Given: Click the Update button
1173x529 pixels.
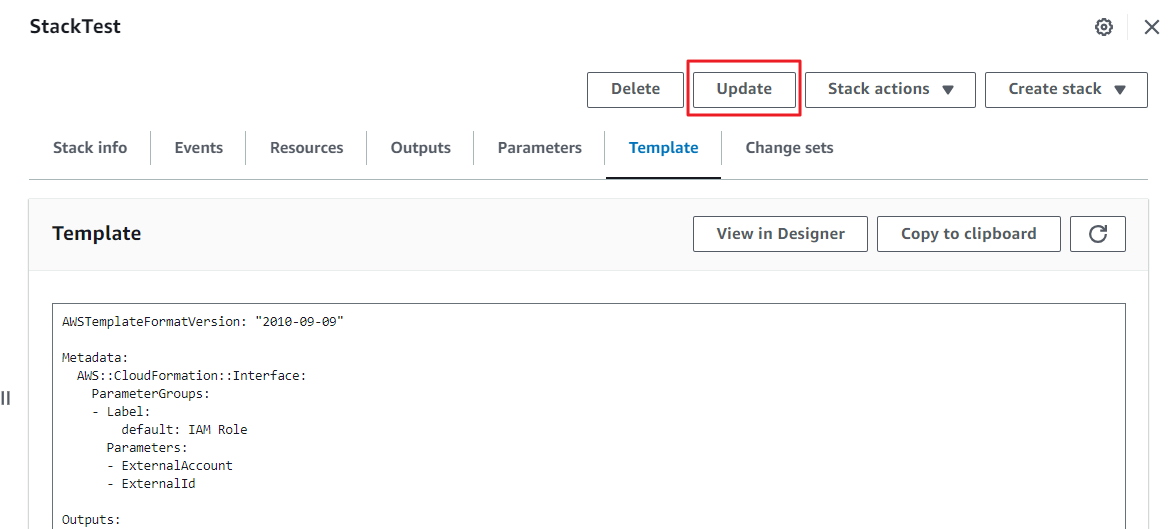Looking at the screenshot, I should coord(744,89).
